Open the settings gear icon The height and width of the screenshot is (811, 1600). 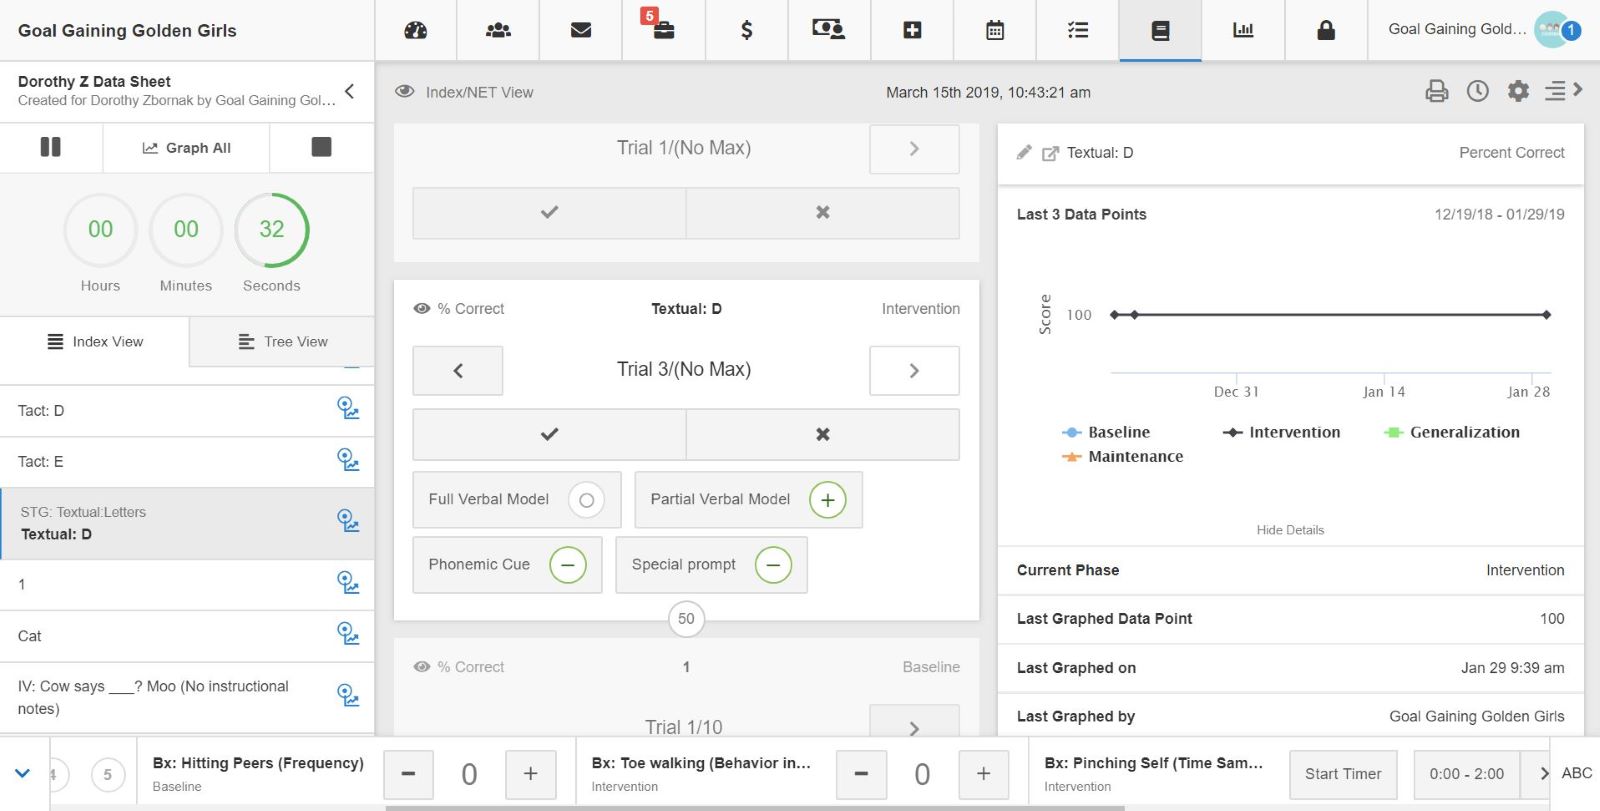pyautogui.click(x=1518, y=91)
